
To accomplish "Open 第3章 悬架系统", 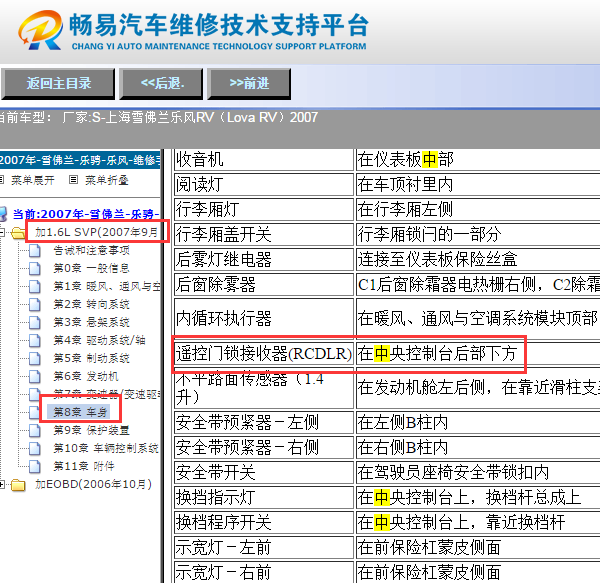I will coord(91,322).
